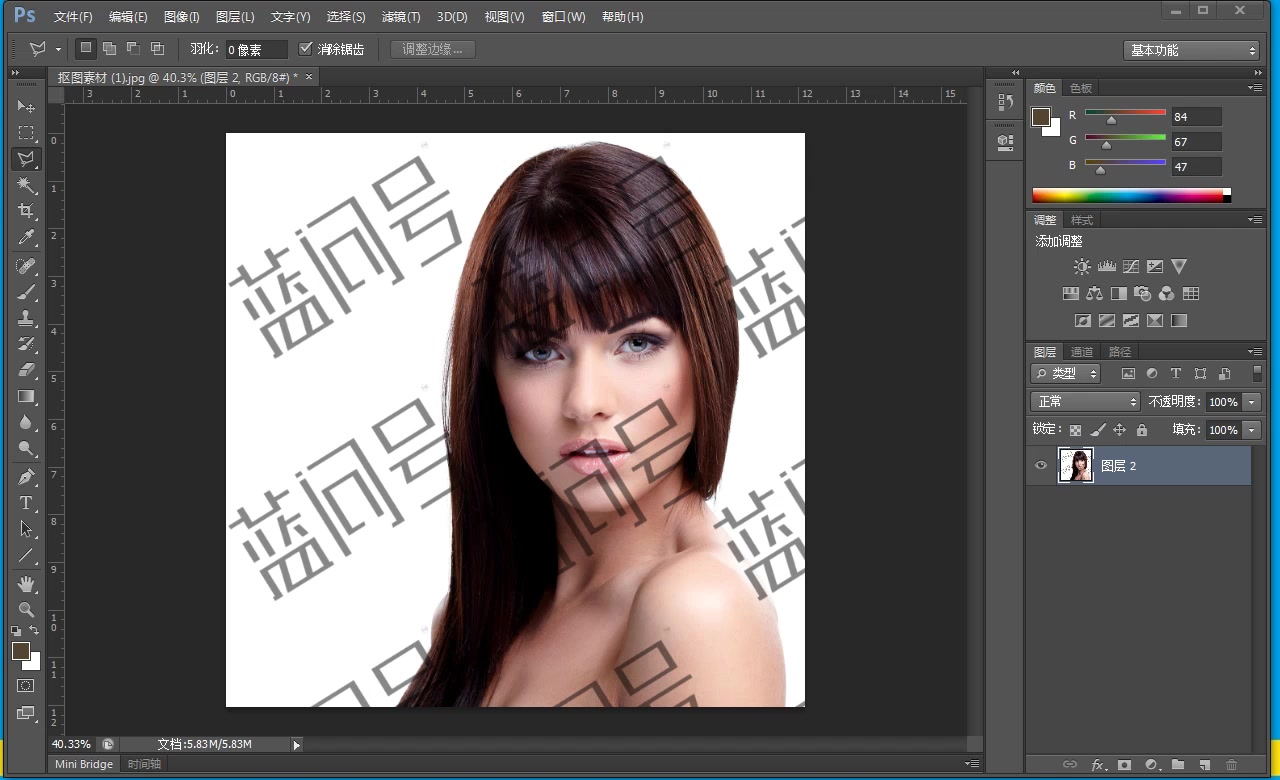Screen dimensions: 1280x780
Task: Open Mini Bridge panel tab
Action: tap(84, 764)
